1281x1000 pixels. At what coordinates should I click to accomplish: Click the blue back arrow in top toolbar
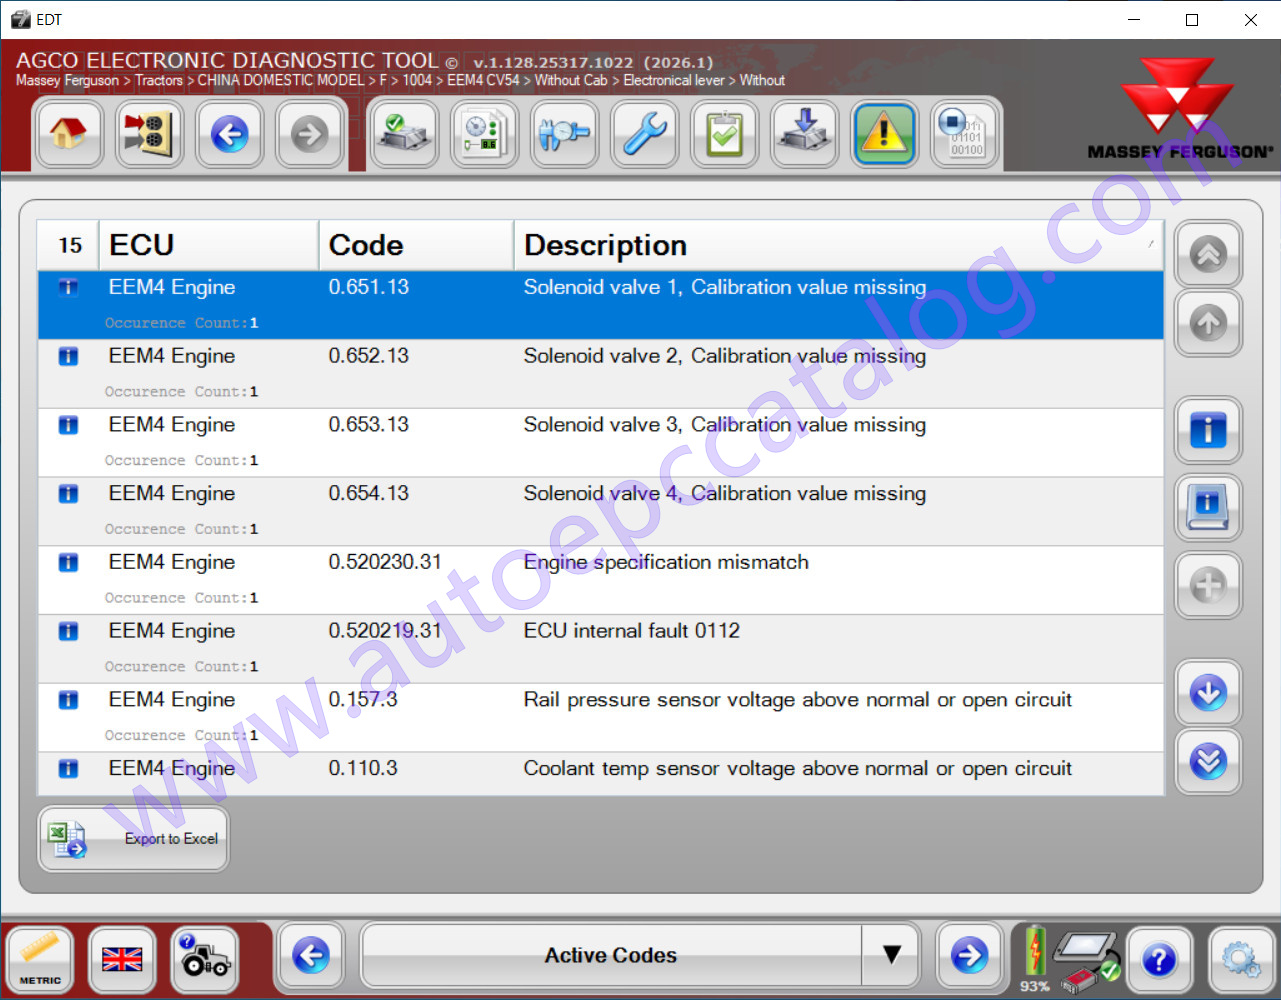point(230,134)
